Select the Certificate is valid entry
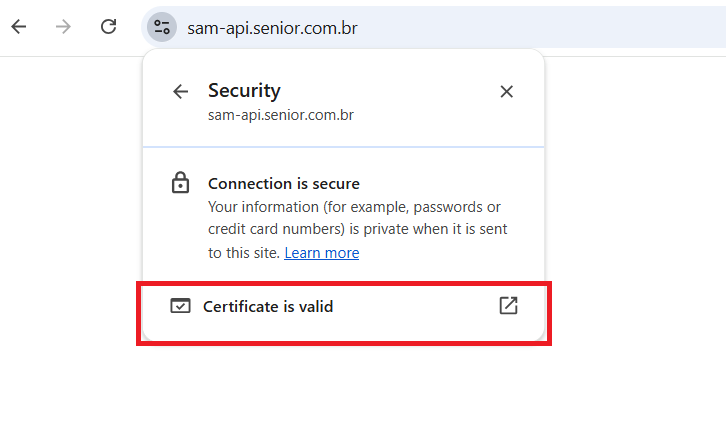Screen dimensions: 726x431 click(268, 307)
